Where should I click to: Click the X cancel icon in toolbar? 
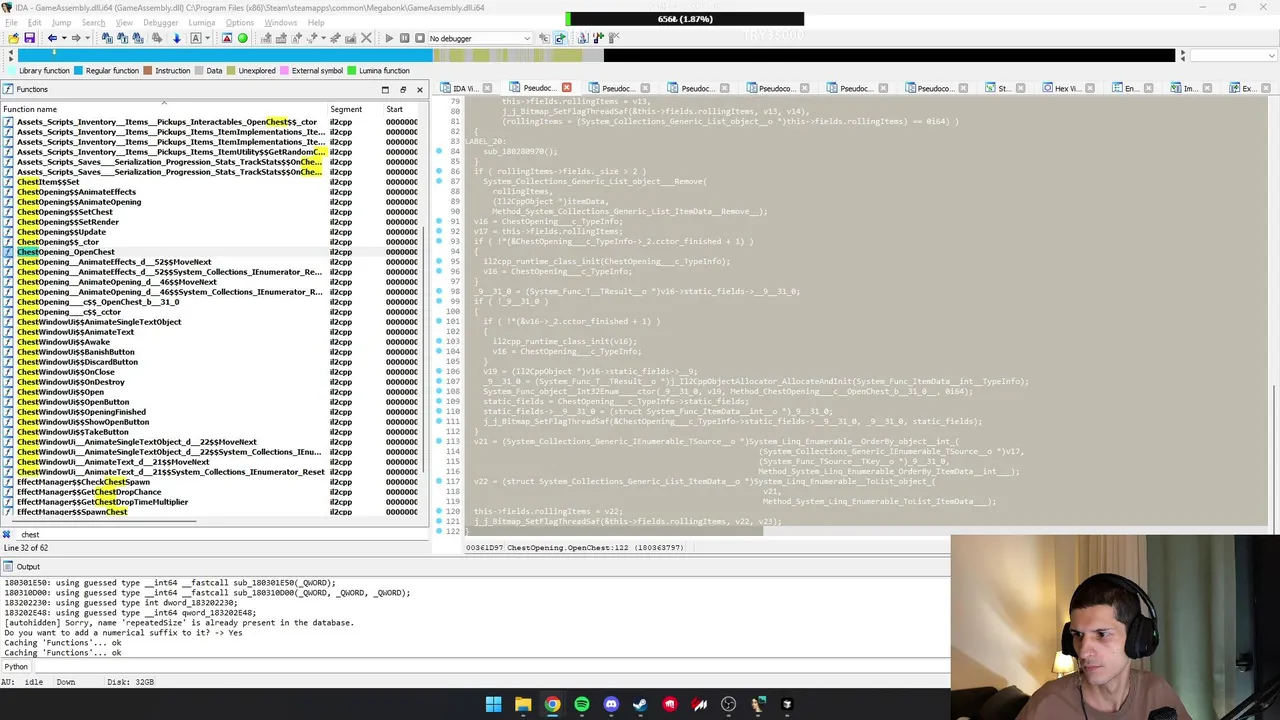365,38
